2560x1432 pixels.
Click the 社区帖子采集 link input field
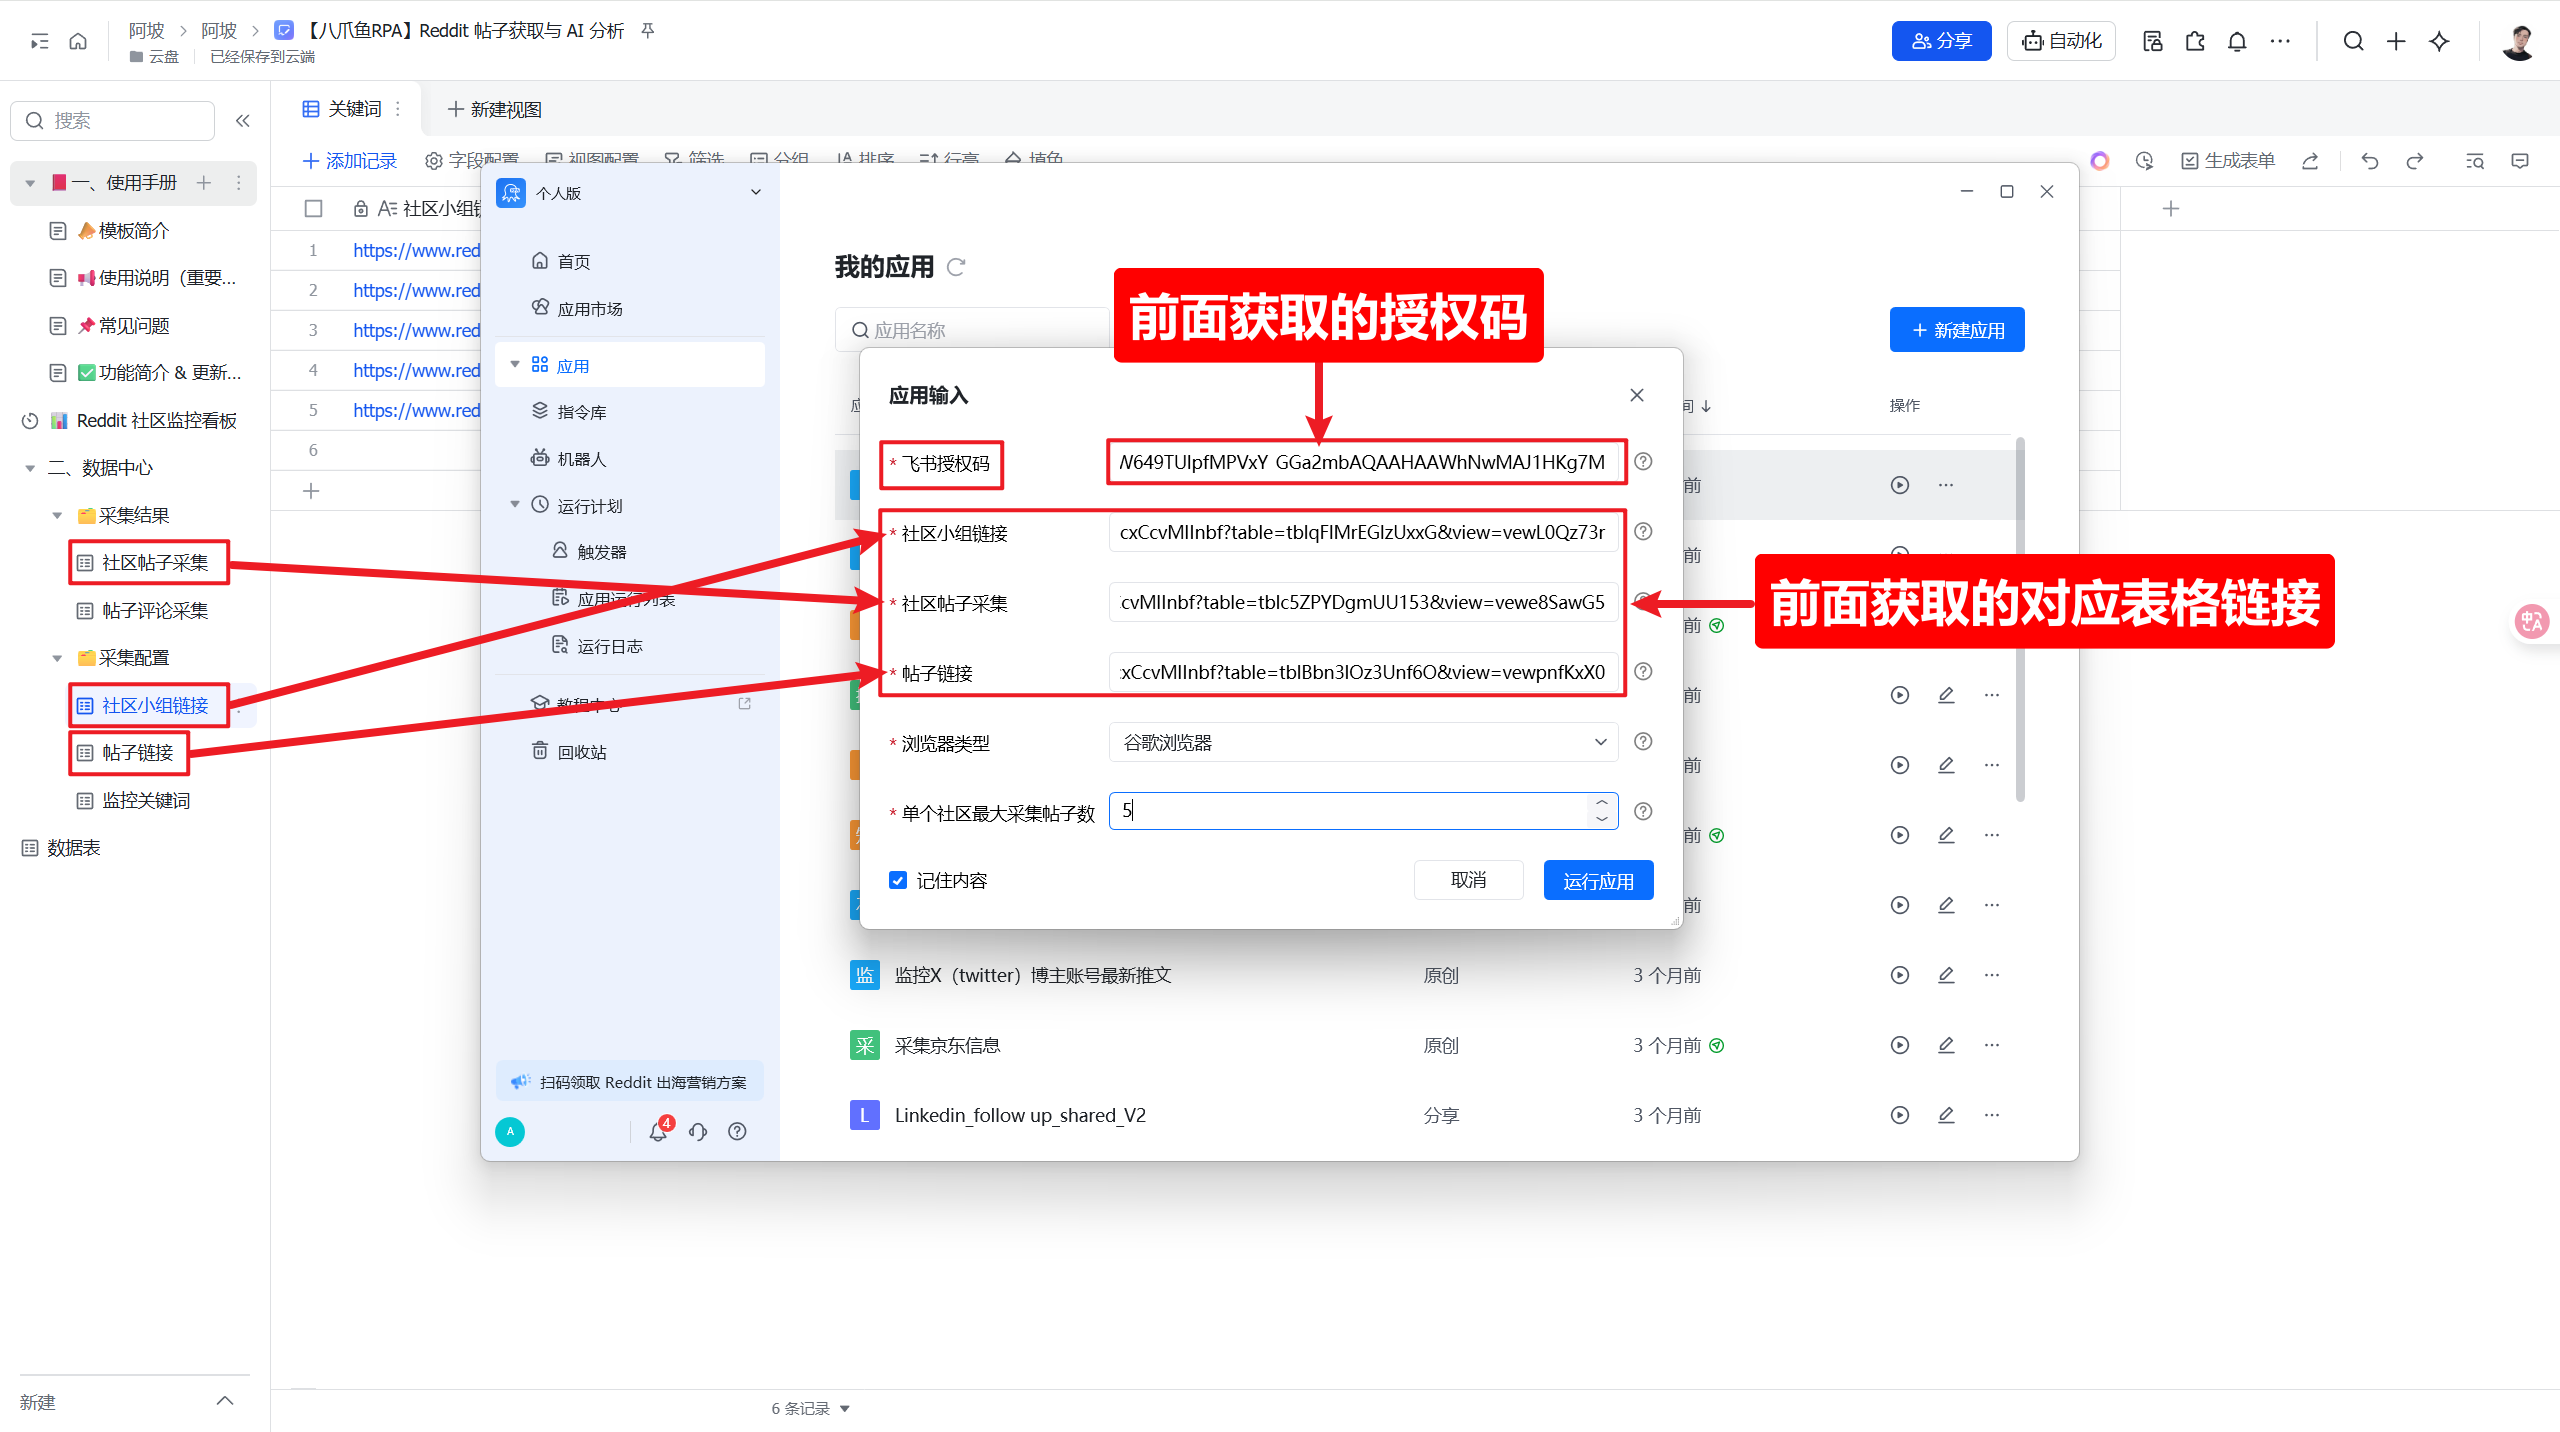point(1362,602)
